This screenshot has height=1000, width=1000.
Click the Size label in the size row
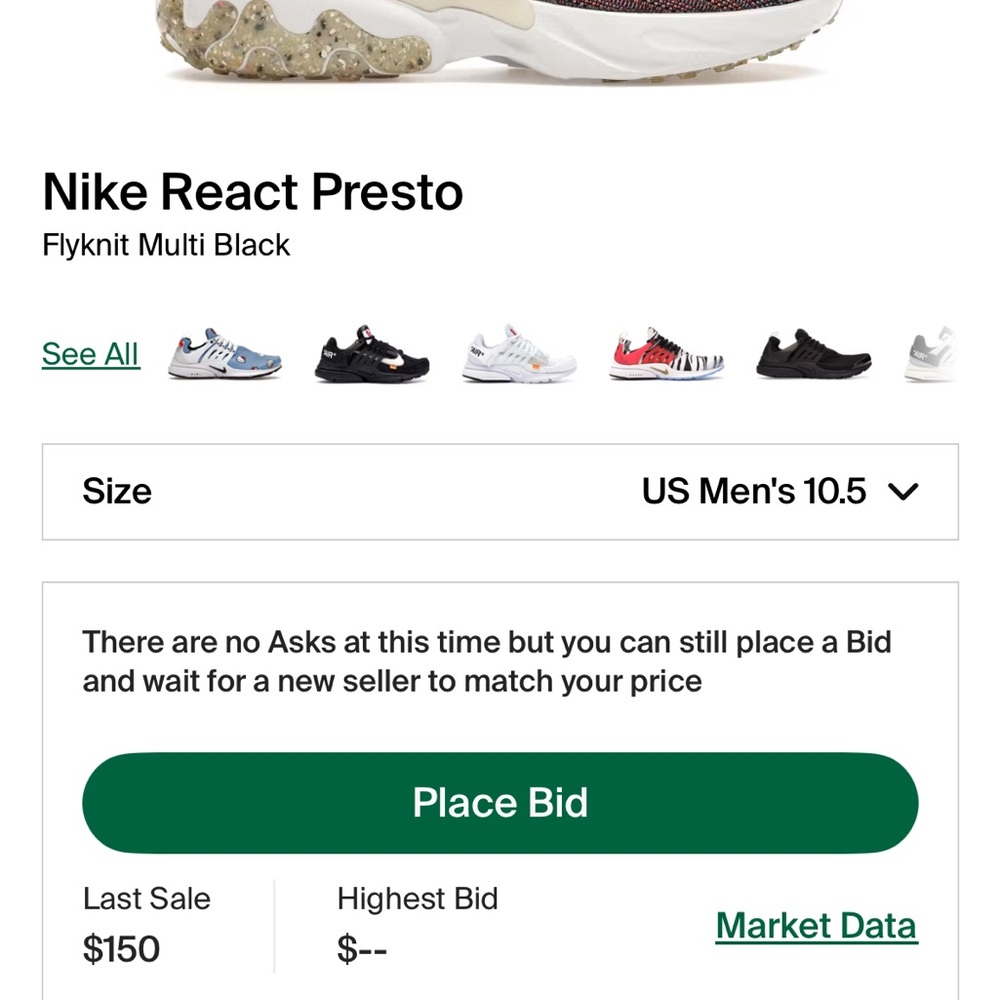click(x=117, y=491)
